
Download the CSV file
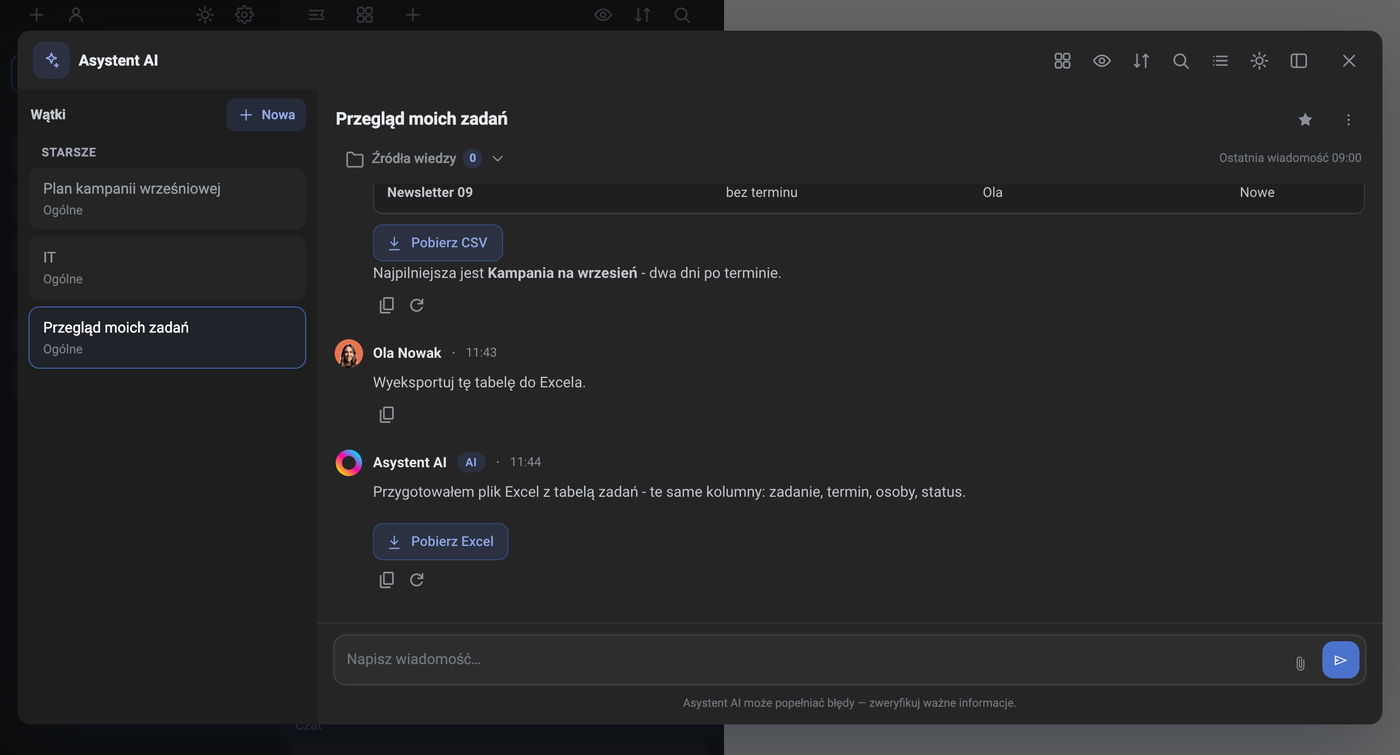(438, 243)
